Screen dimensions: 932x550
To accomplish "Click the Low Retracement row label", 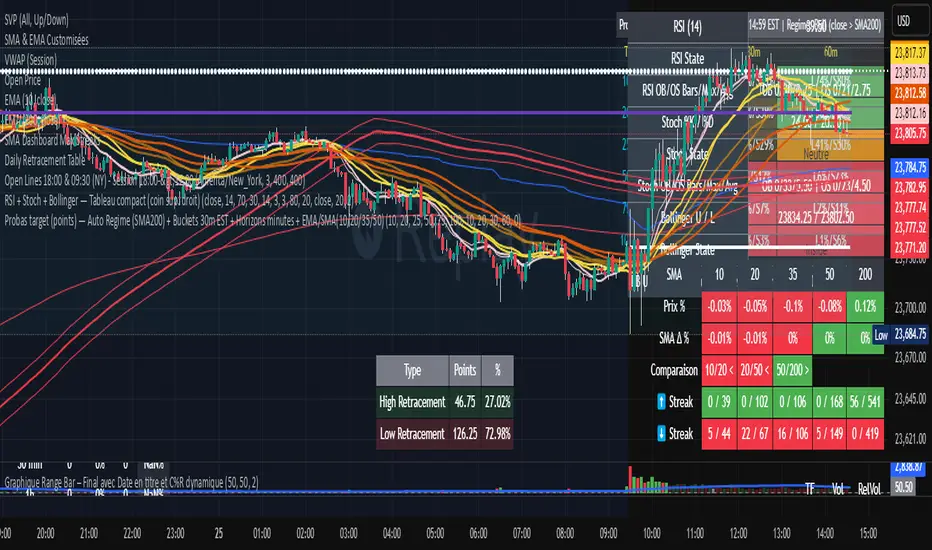I will (412, 433).
